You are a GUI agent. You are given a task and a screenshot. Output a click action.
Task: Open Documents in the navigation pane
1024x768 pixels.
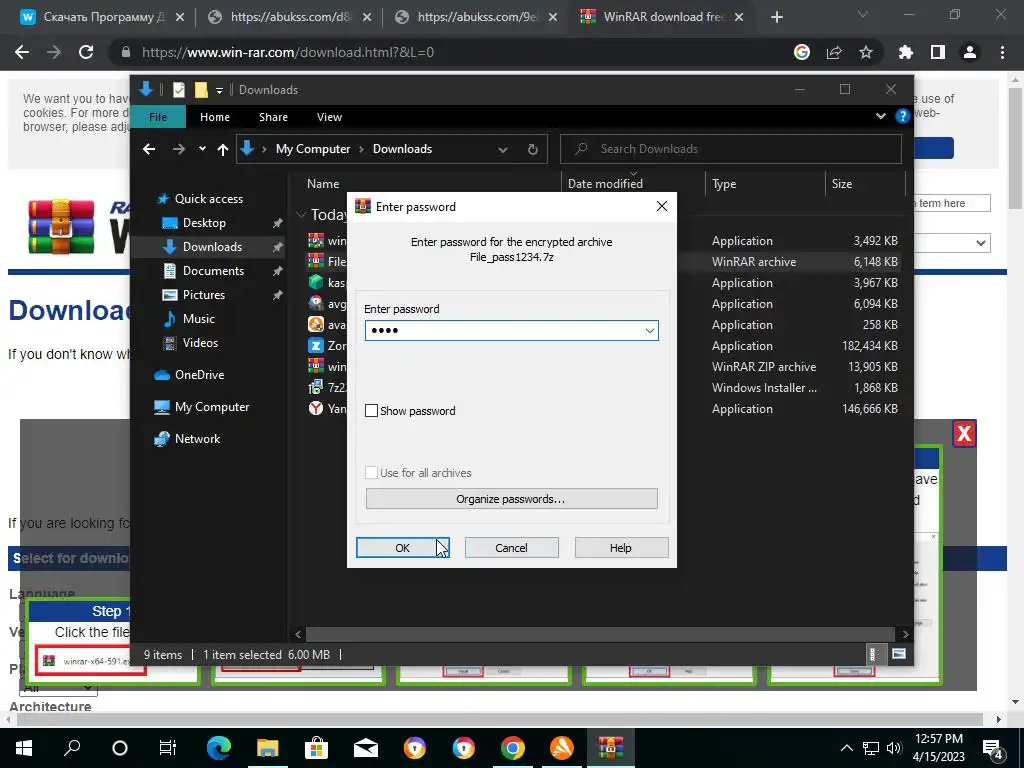coord(213,271)
